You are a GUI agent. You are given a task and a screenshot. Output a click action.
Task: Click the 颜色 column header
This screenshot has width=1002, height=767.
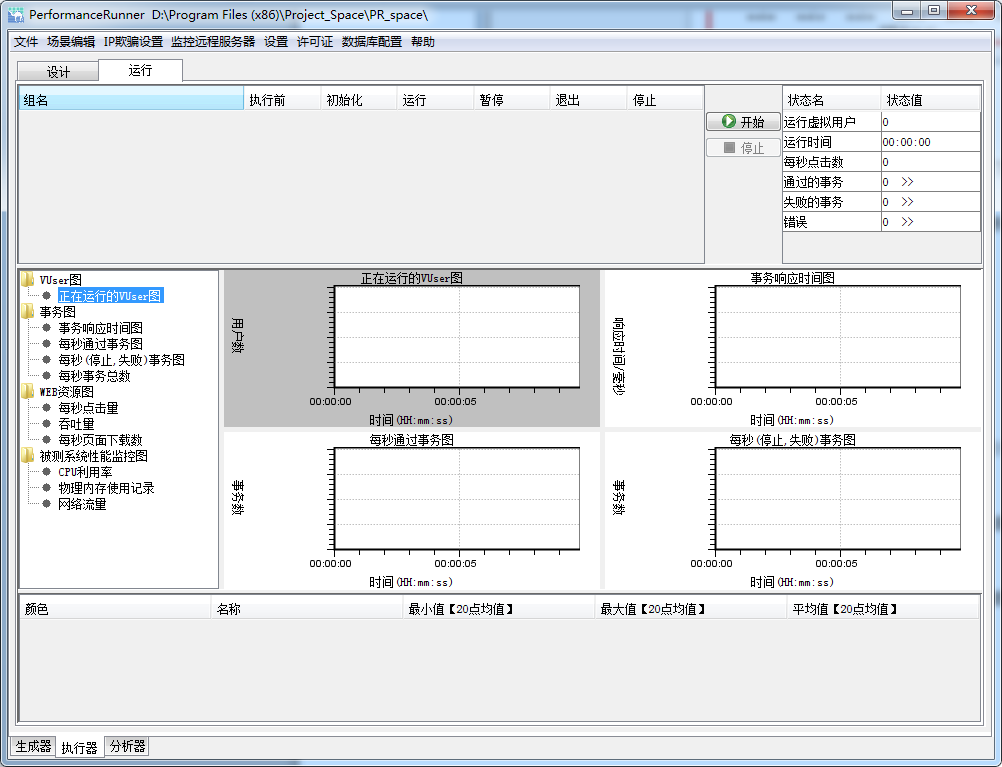click(114, 609)
